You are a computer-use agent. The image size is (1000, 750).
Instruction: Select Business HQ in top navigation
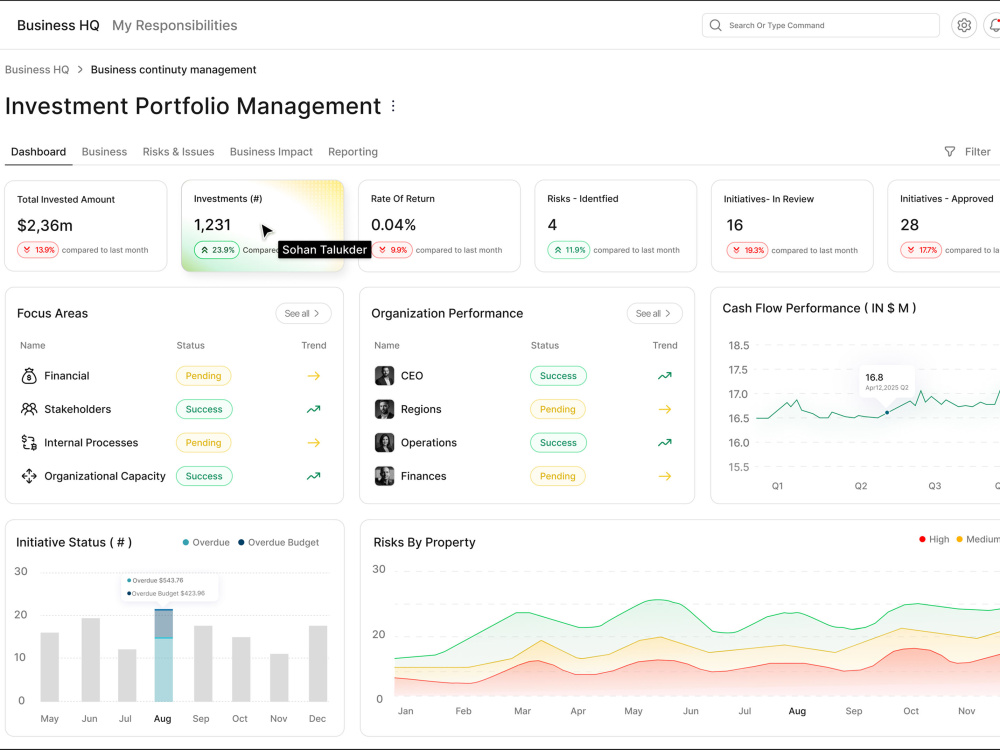58,26
